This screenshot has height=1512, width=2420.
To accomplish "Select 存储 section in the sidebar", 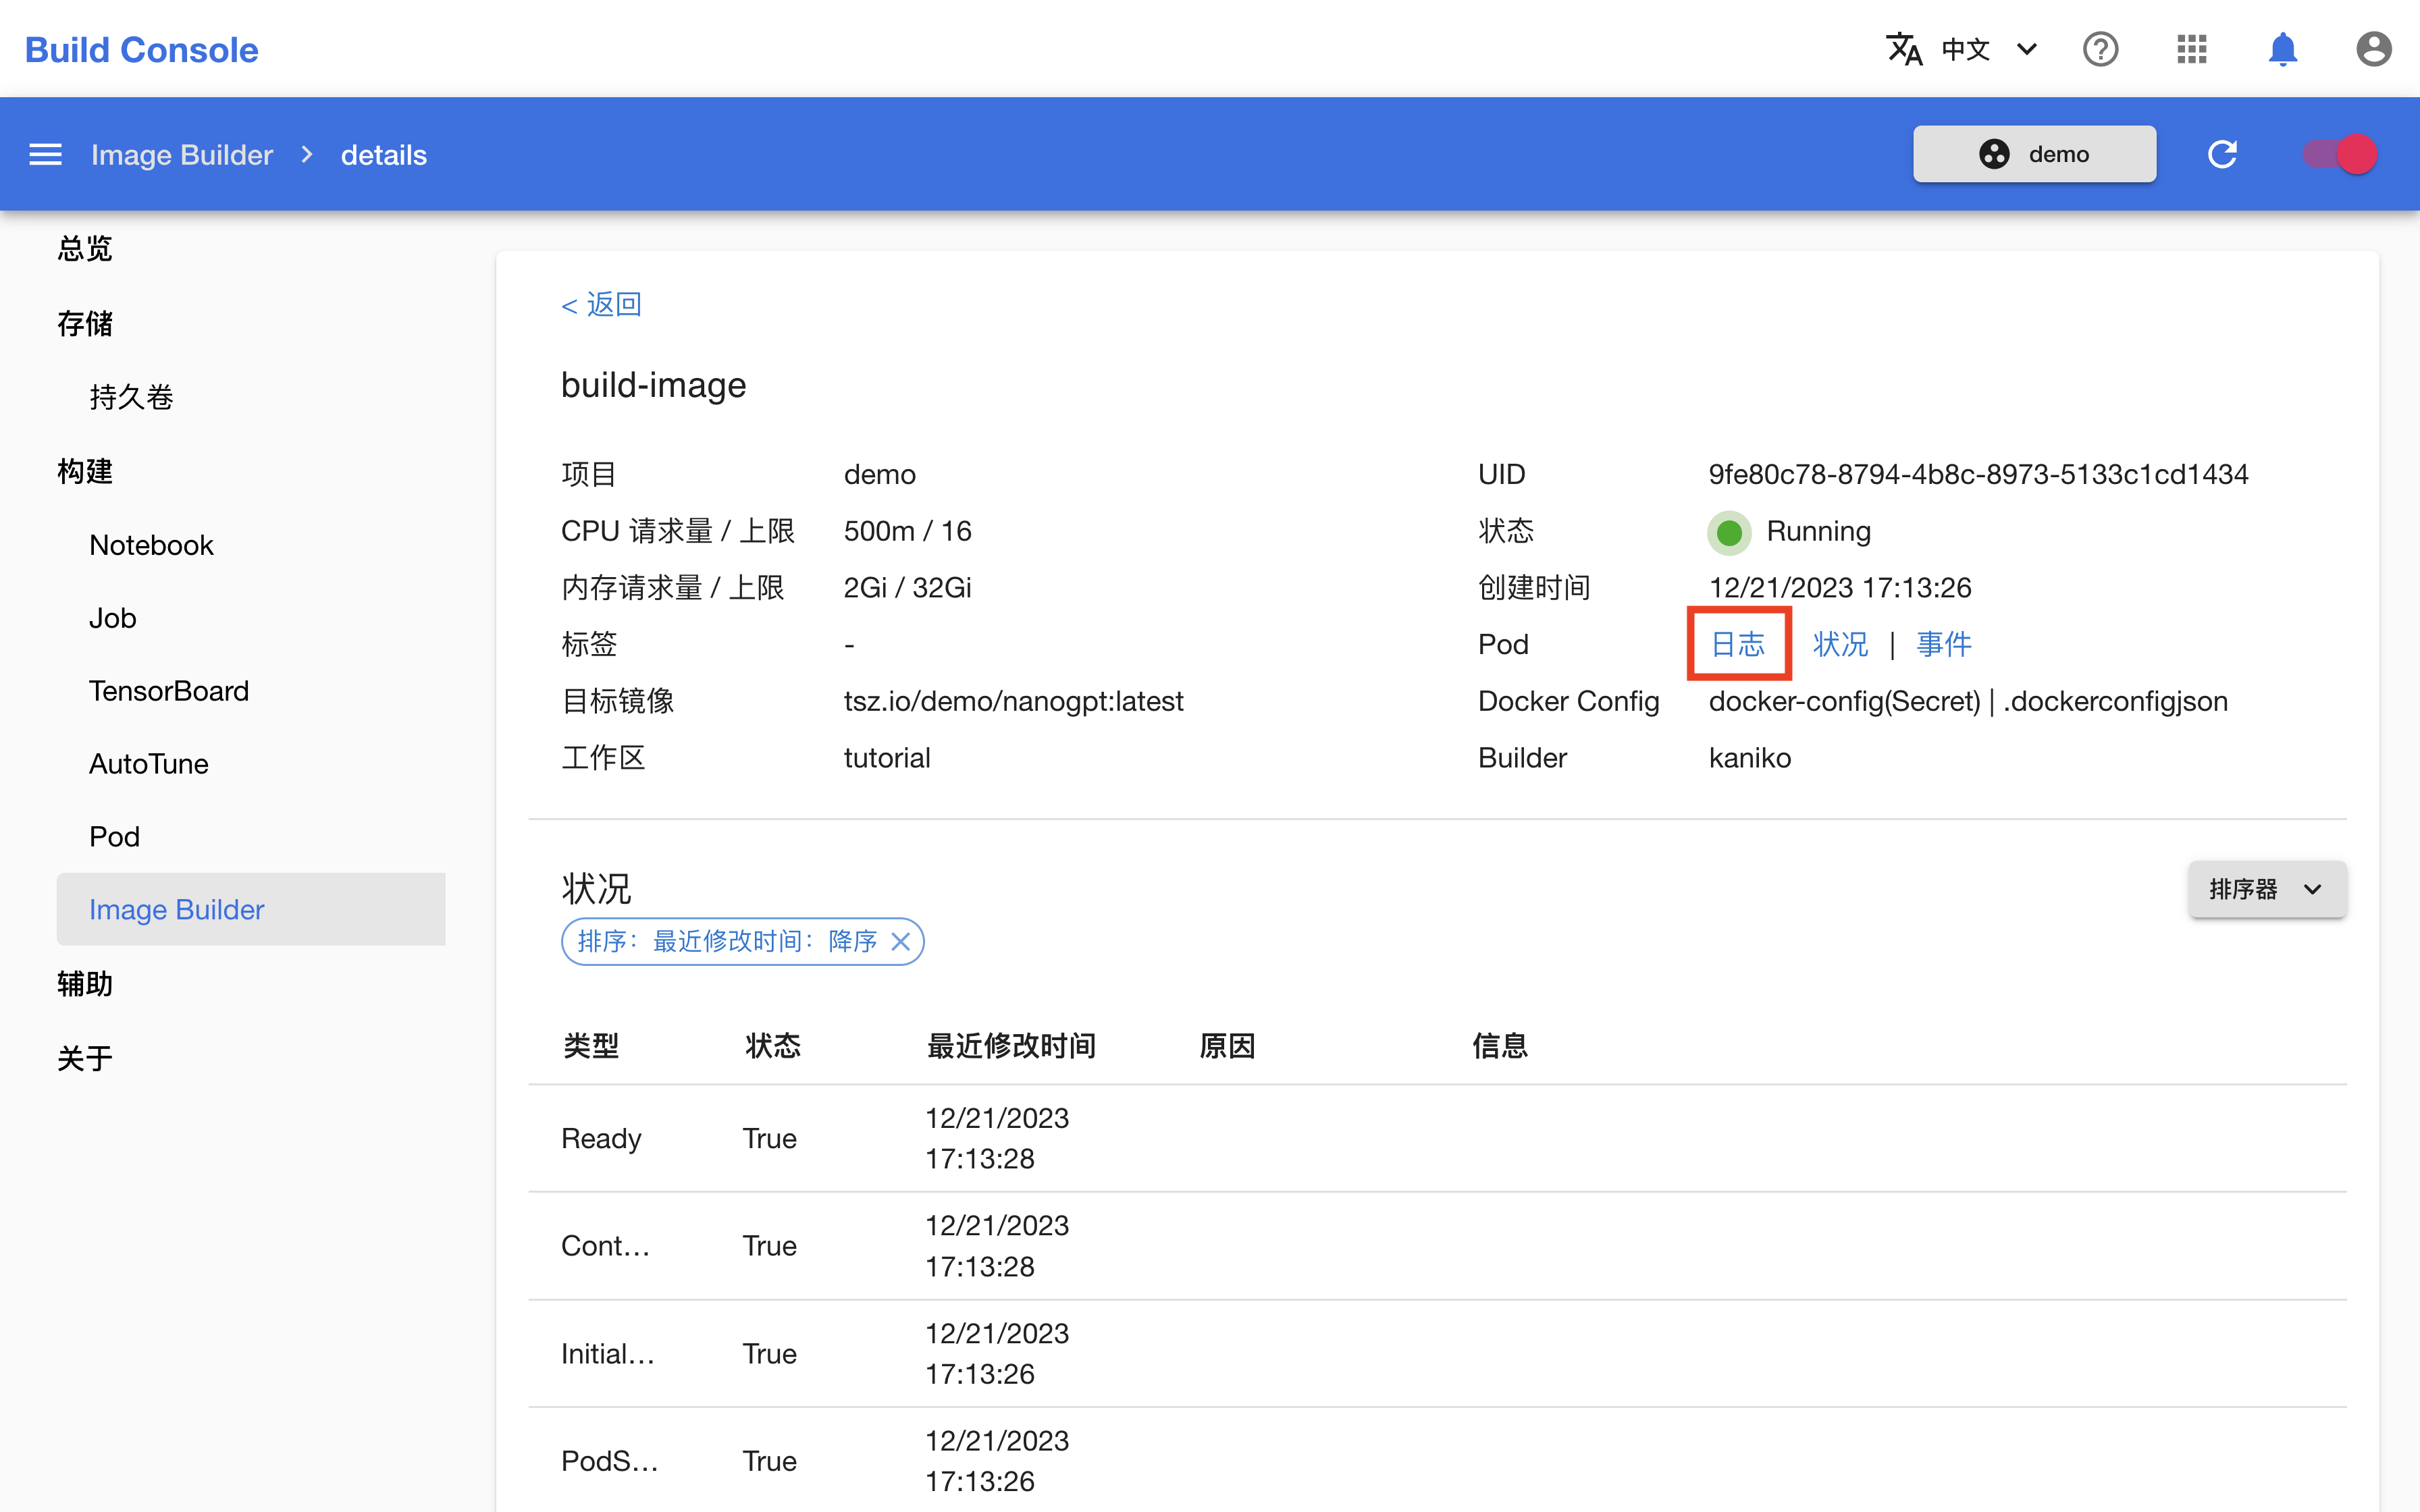I will tap(85, 323).
